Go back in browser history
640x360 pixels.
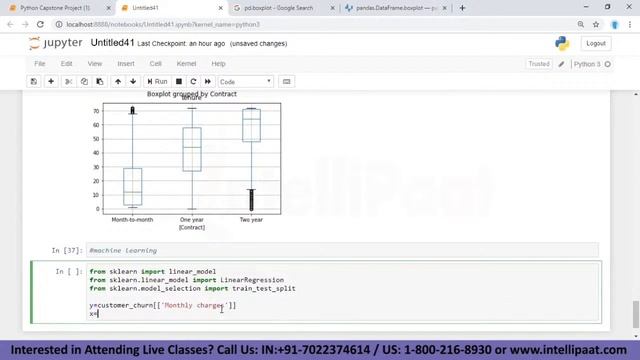[x=10, y=24]
